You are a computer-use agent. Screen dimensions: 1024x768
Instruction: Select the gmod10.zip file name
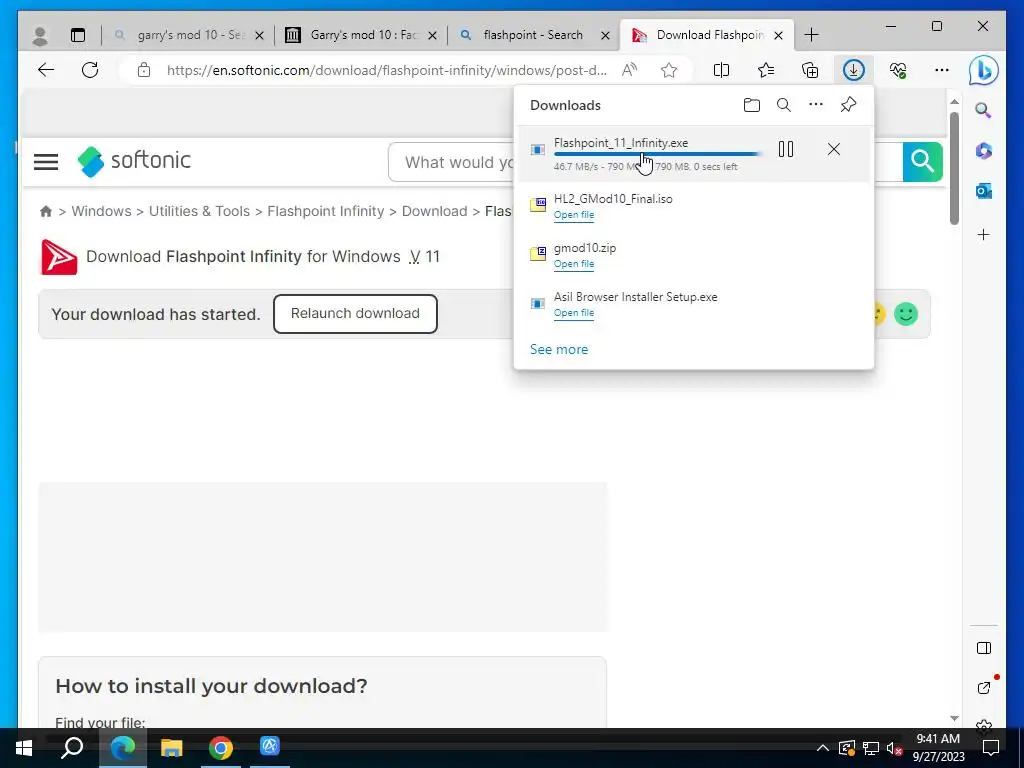pyautogui.click(x=585, y=248)
